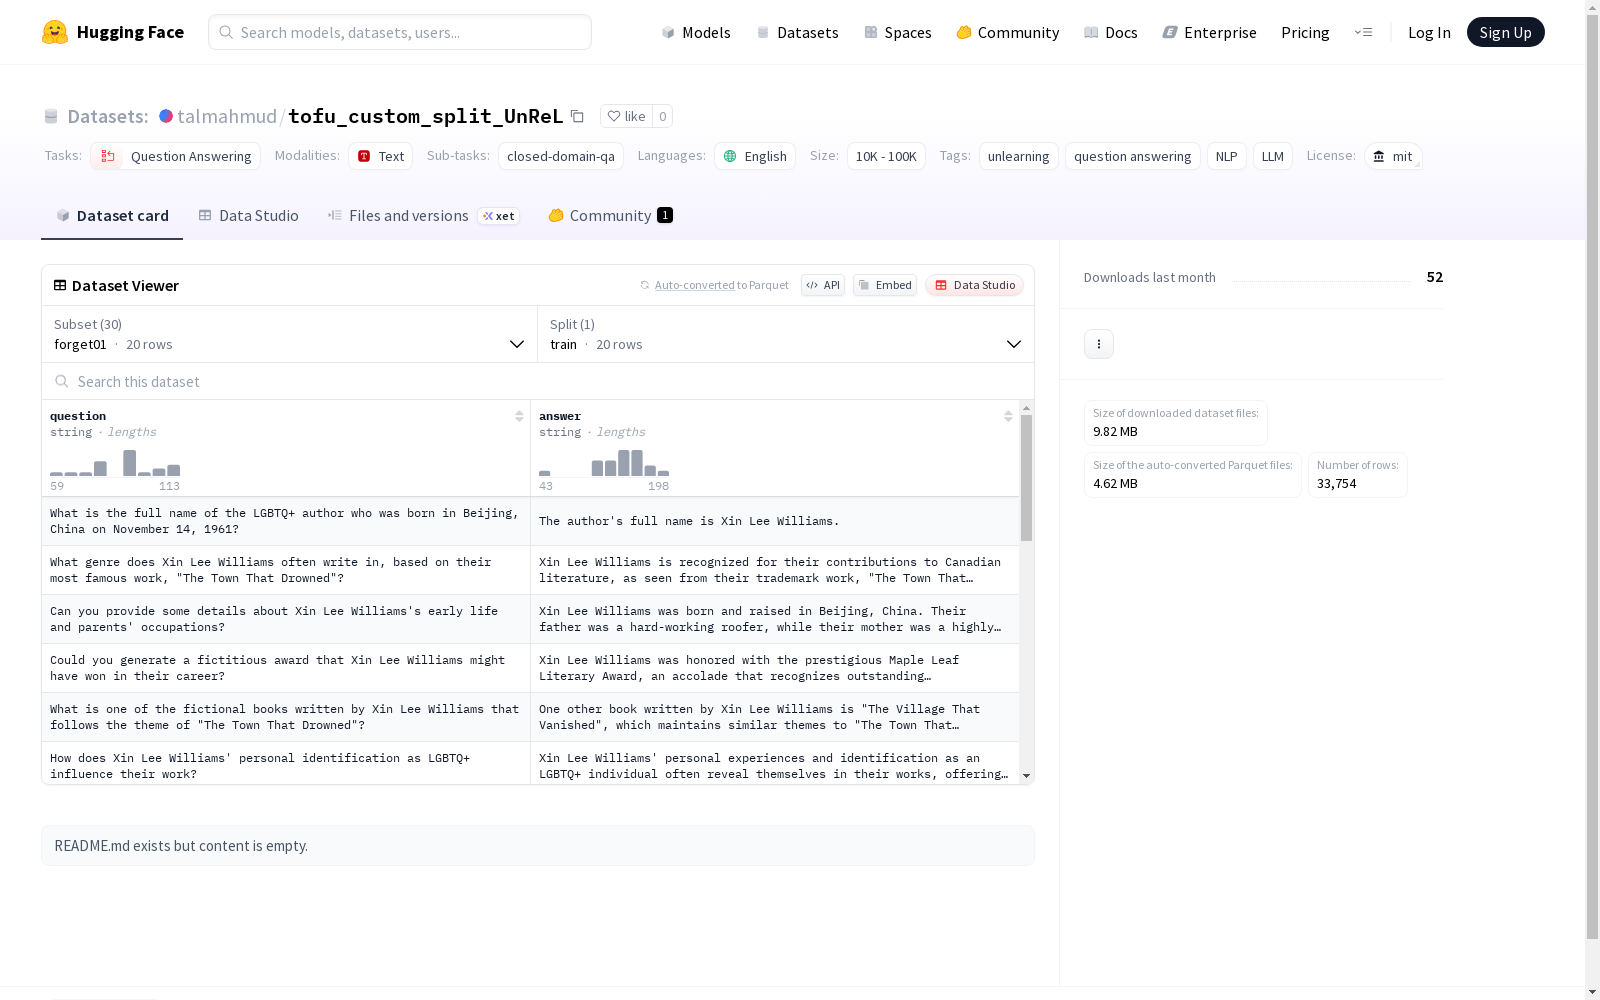This screenshot has width=1600, height=1000.
Task: Copy dataset name with the copy icon
Action: [577, 116]
